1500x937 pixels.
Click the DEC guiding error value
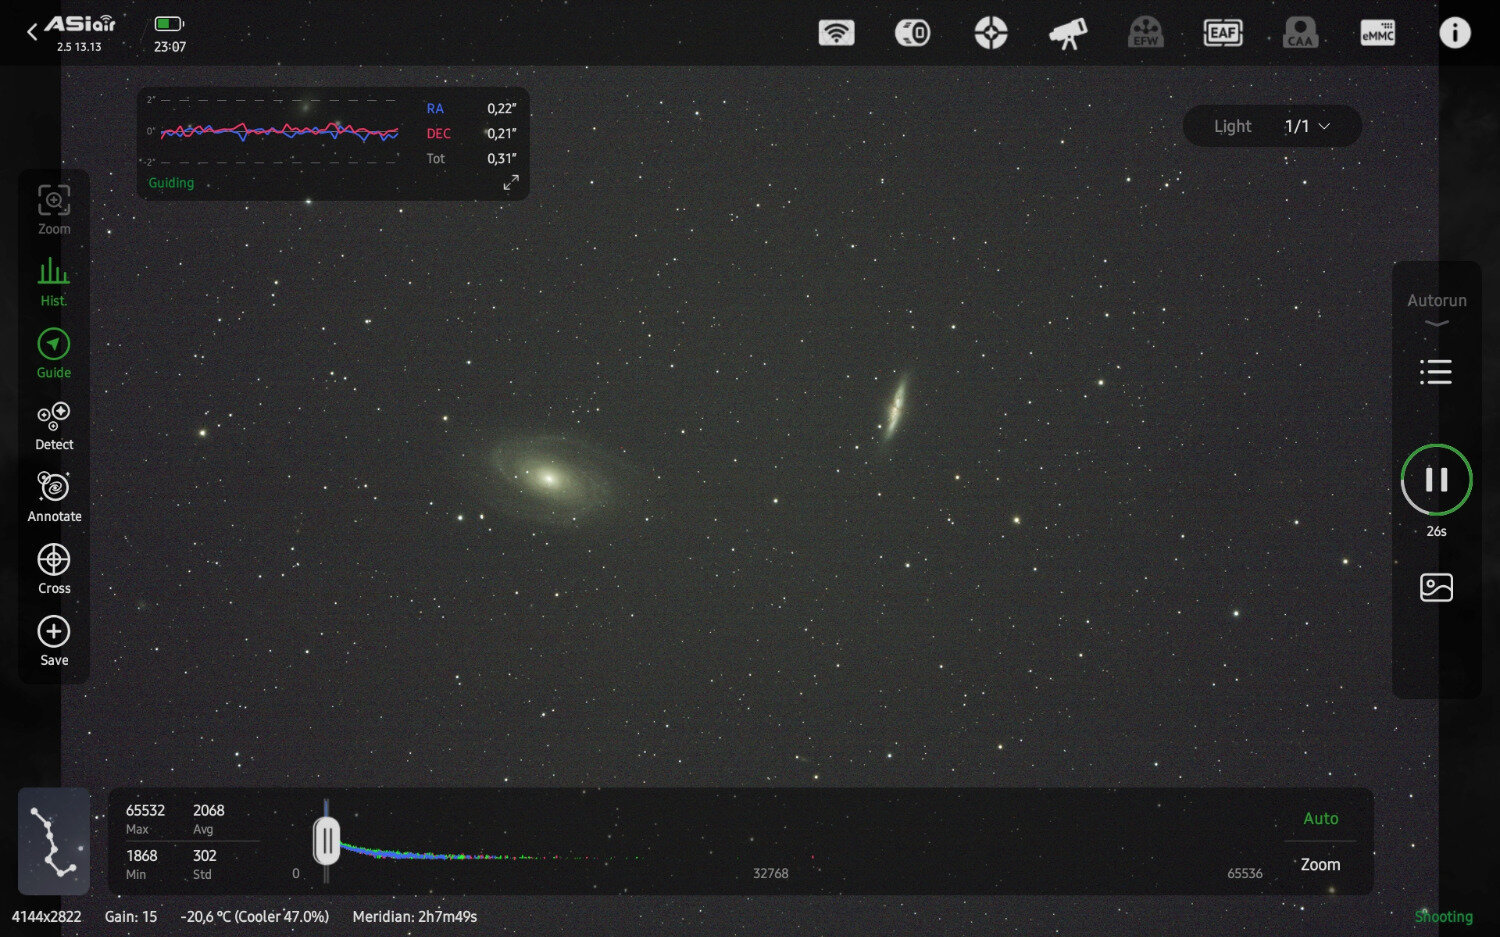[x=501, y=133]
